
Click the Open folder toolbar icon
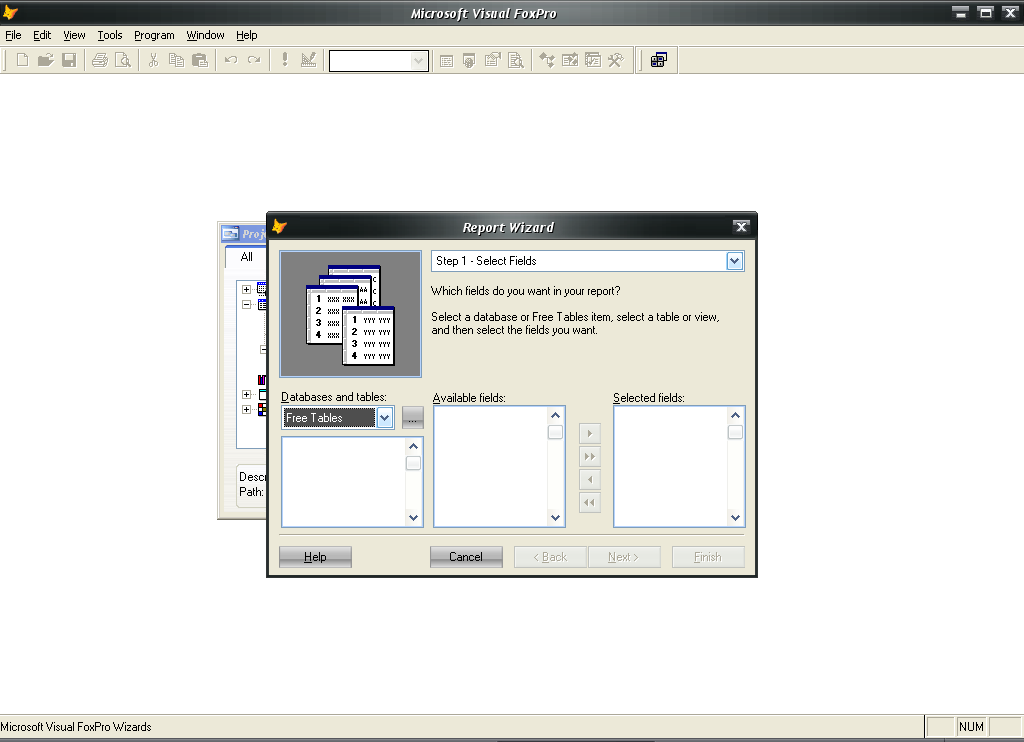pos(46,61)
